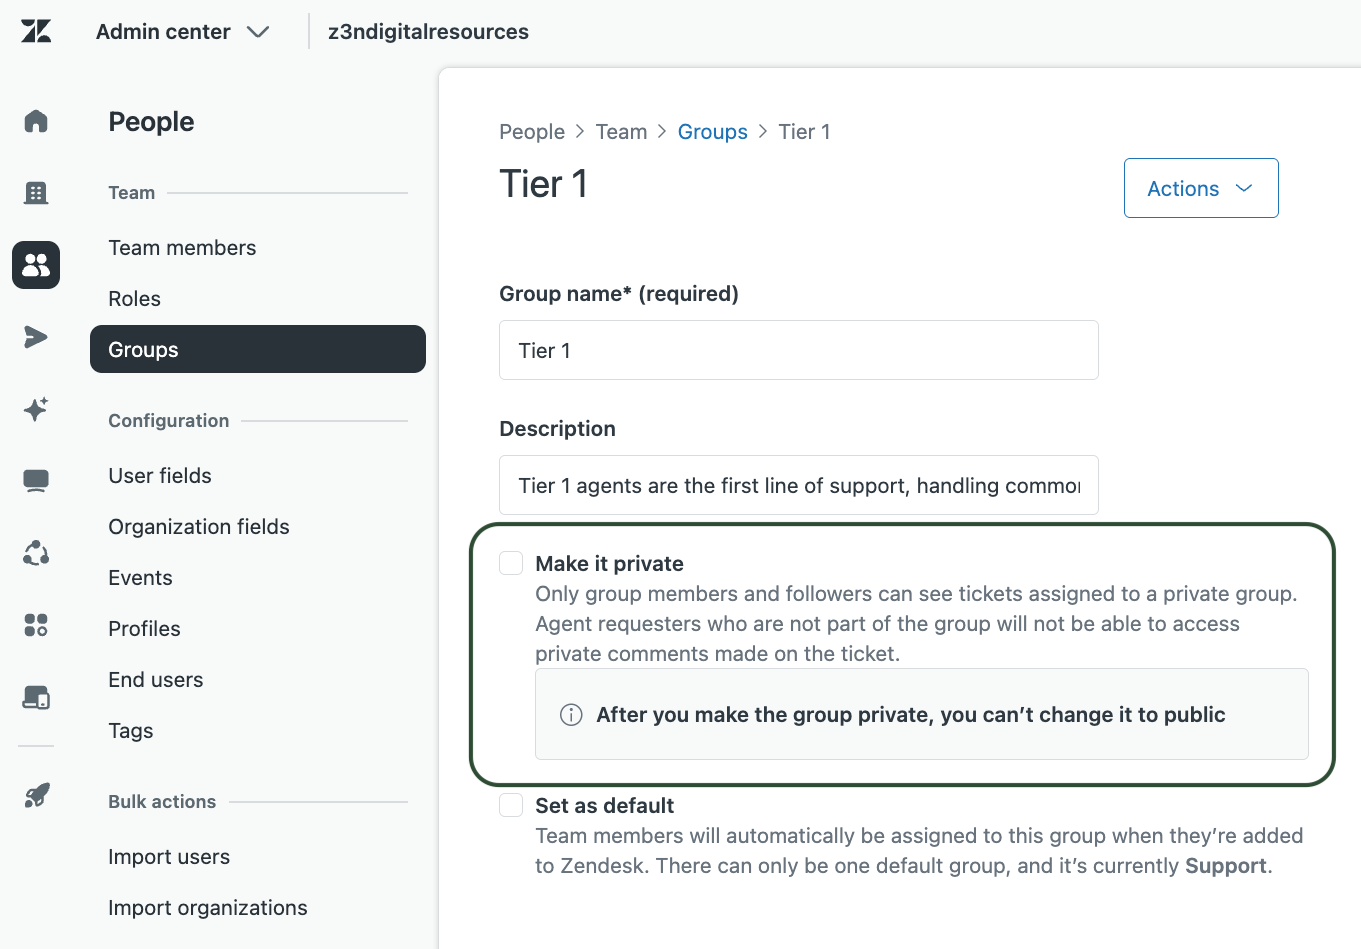The height and width of the screenshot is (949, 1361).
Task: Navigate to Team members
Action: pyautogui.click(x=182, y=247)
